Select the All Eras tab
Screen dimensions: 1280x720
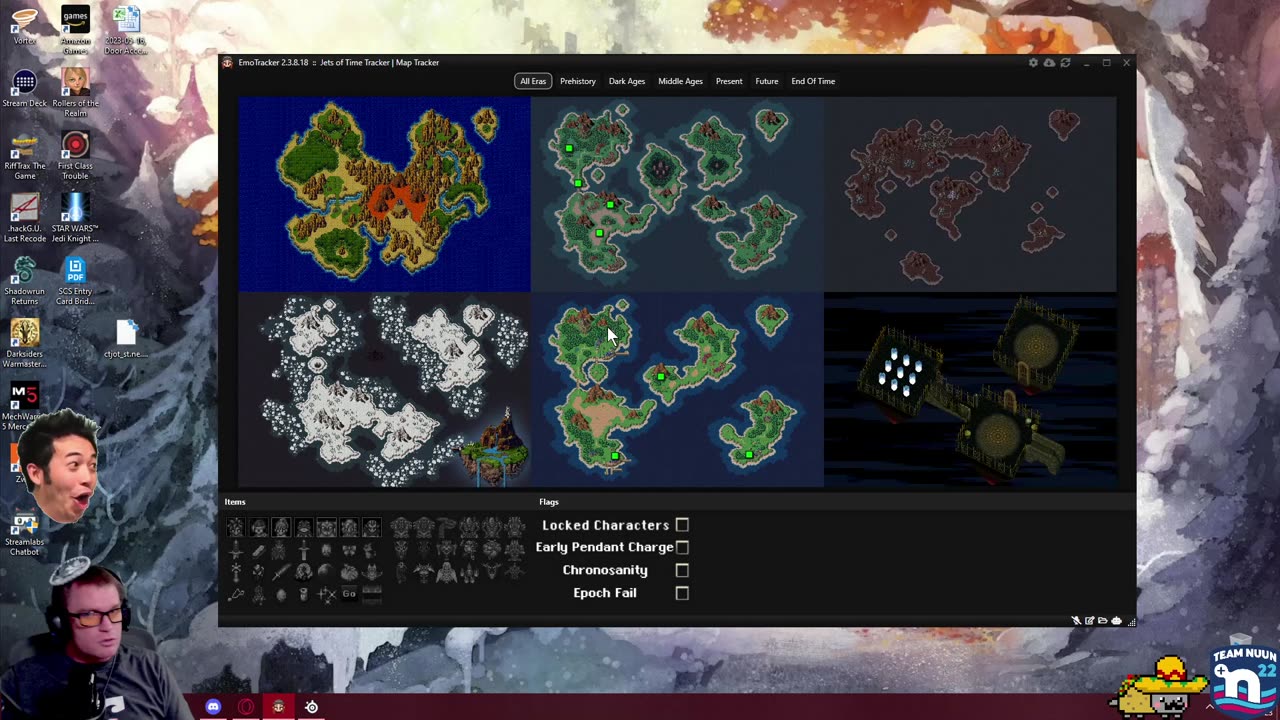point(533,81)
